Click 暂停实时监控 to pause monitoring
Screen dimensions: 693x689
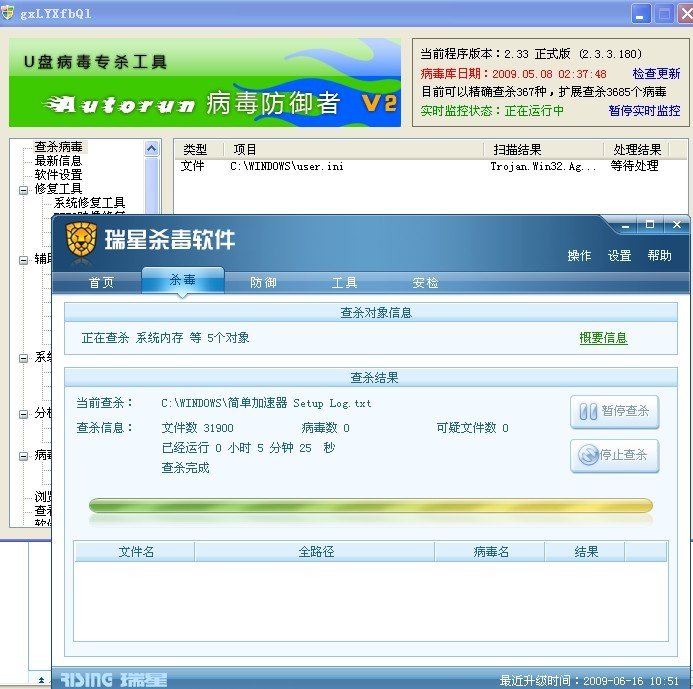pyautogui.click(x=644, y=110)
